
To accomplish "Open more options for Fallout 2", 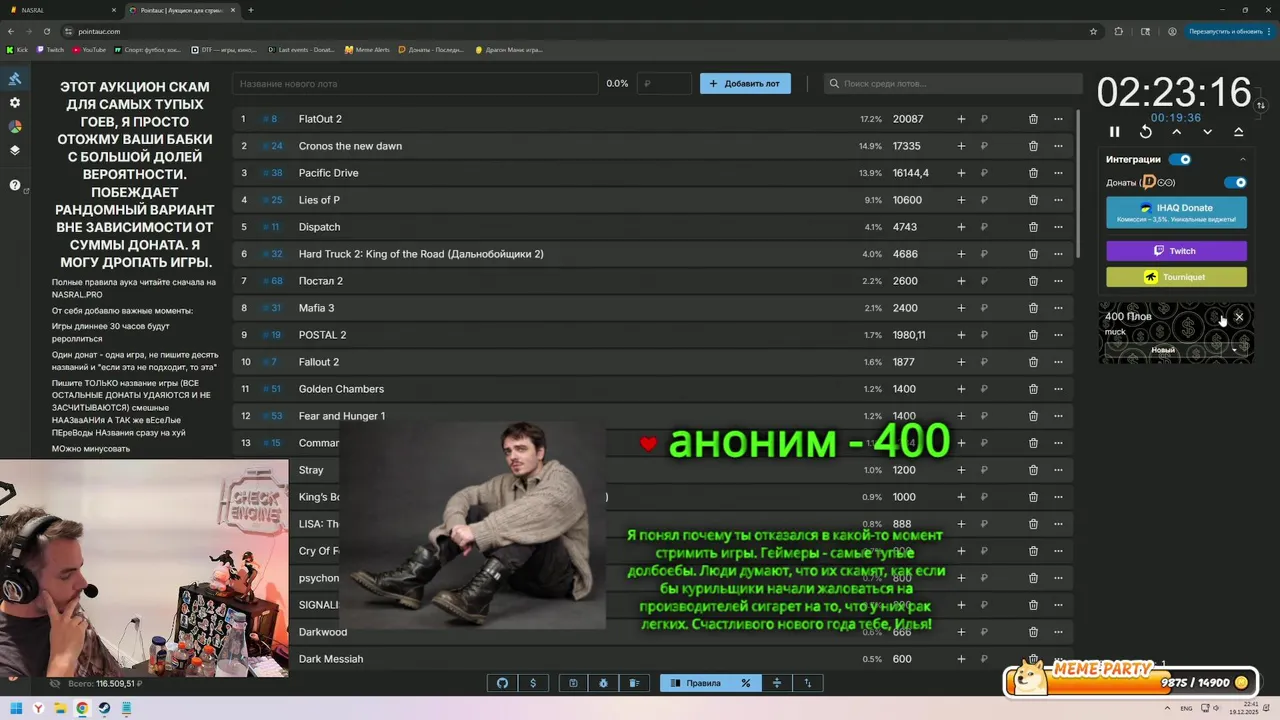I will pyautogui.click(x=1058, y=362).
